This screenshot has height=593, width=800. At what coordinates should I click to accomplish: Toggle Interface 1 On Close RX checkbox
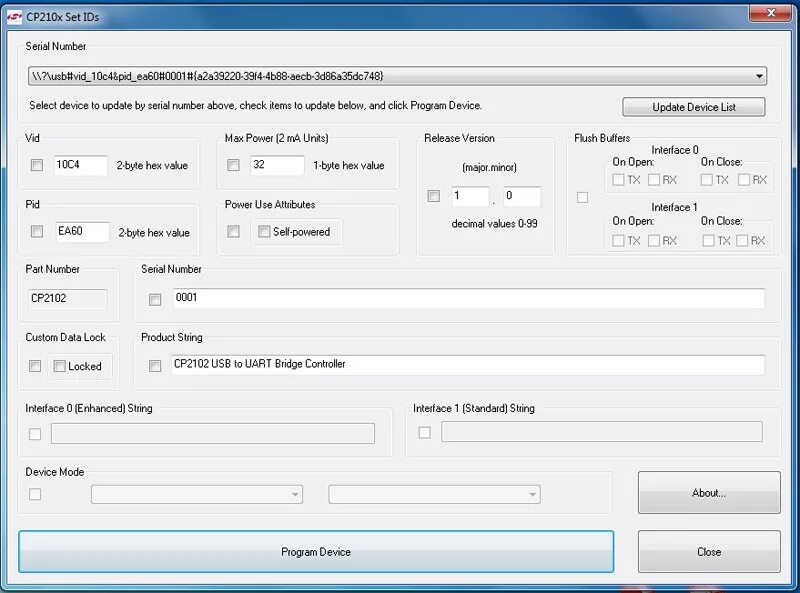742,240
